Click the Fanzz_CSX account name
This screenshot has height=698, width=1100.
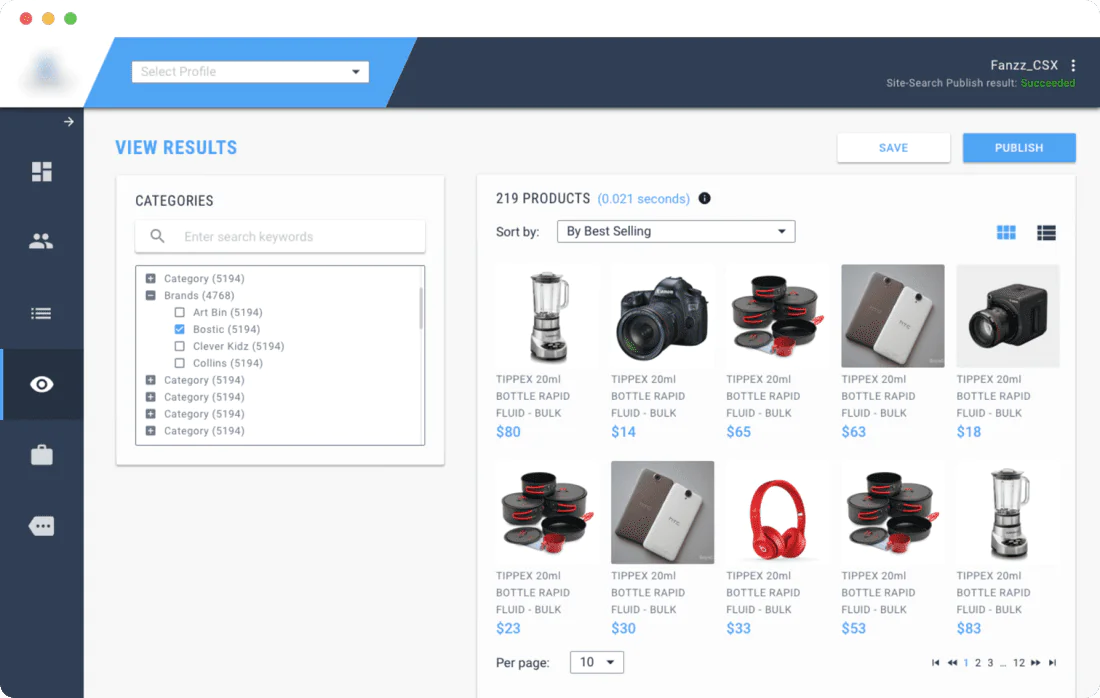[x=1024, y=65]
